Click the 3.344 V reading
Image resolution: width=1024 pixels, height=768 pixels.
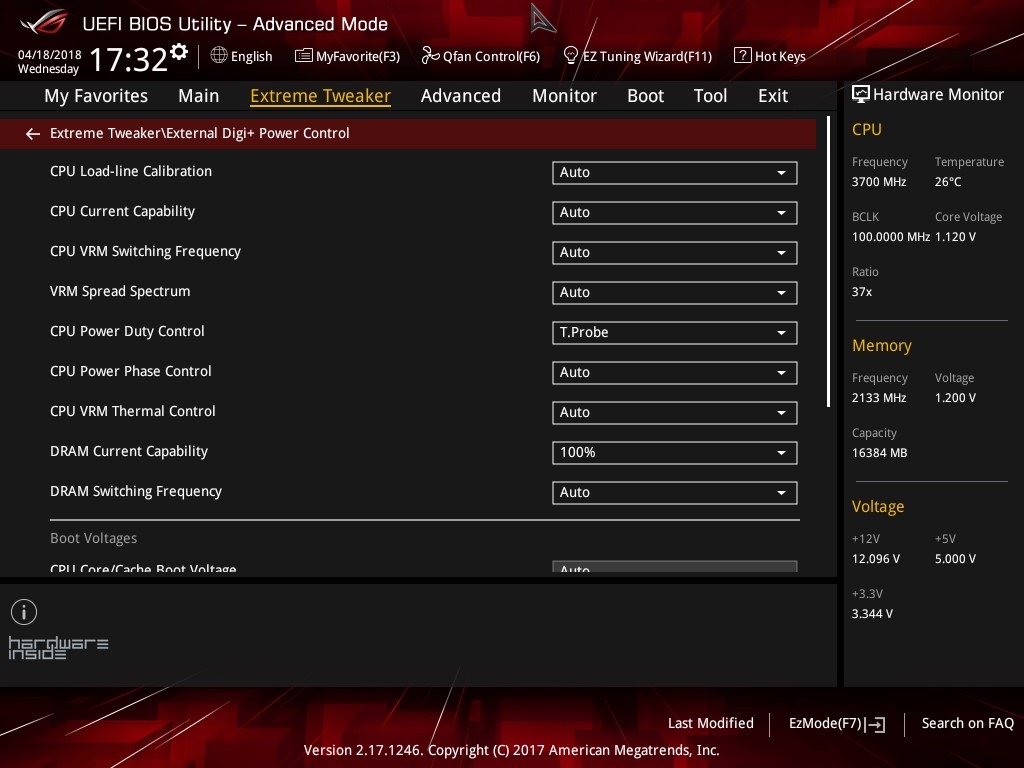click(x=872, y=613)
